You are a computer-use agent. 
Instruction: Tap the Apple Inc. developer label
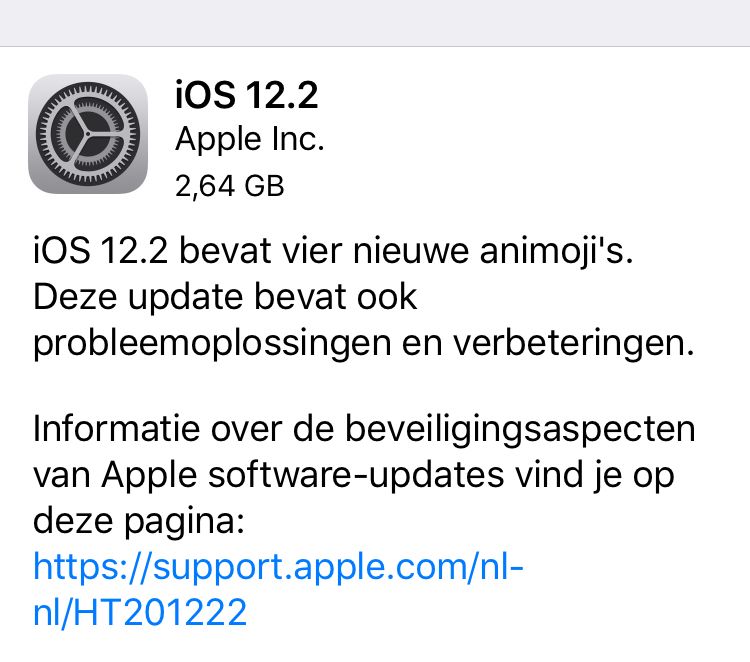(250, 139)
